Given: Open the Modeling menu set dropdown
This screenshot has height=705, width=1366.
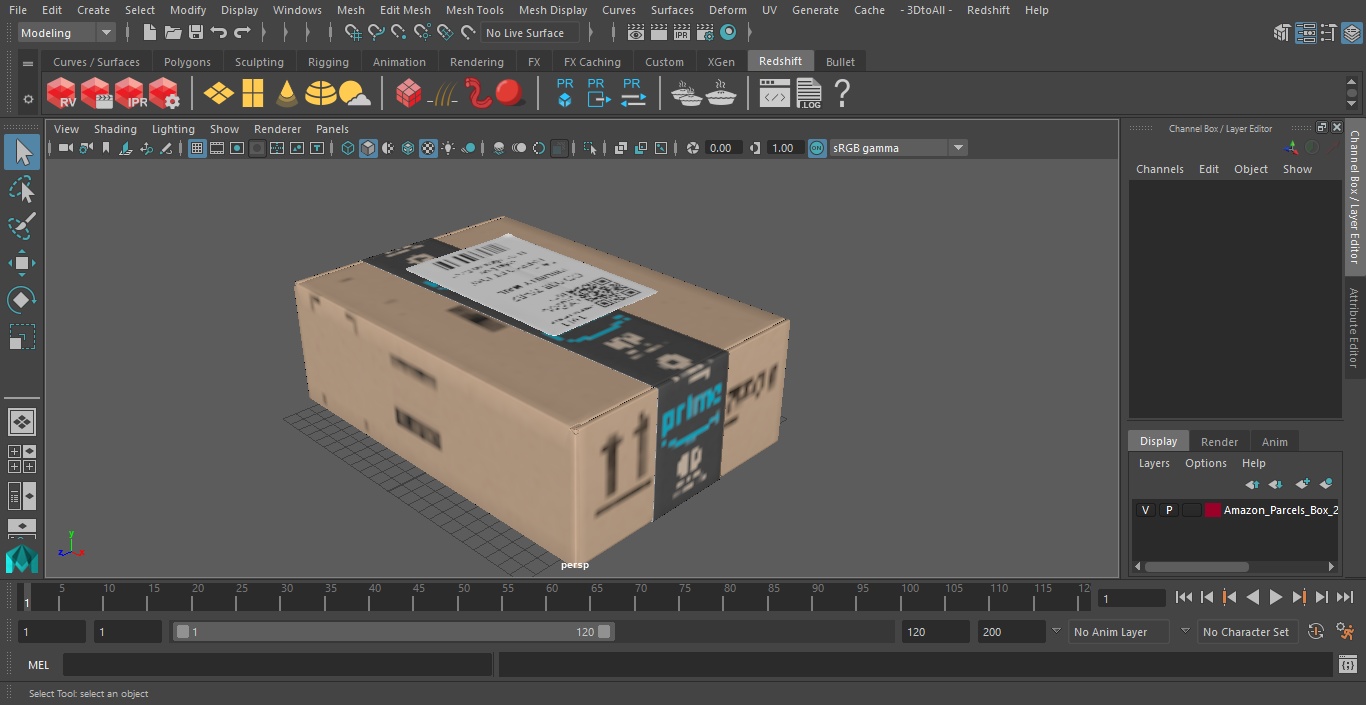Looking at the screenshot, I should point(66,33).
